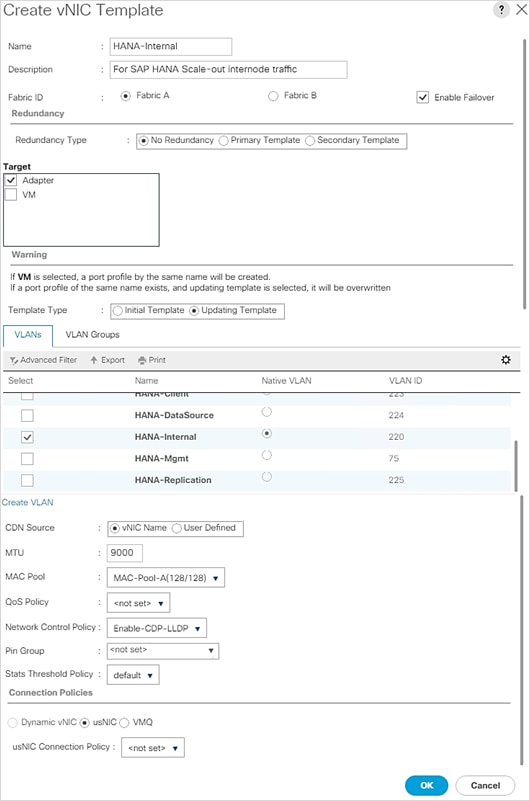This screenshot has width=530, height=801.
Task: Close the Create vNIC Template dialog
Action: pyautogui.click(x=521, y=10)
